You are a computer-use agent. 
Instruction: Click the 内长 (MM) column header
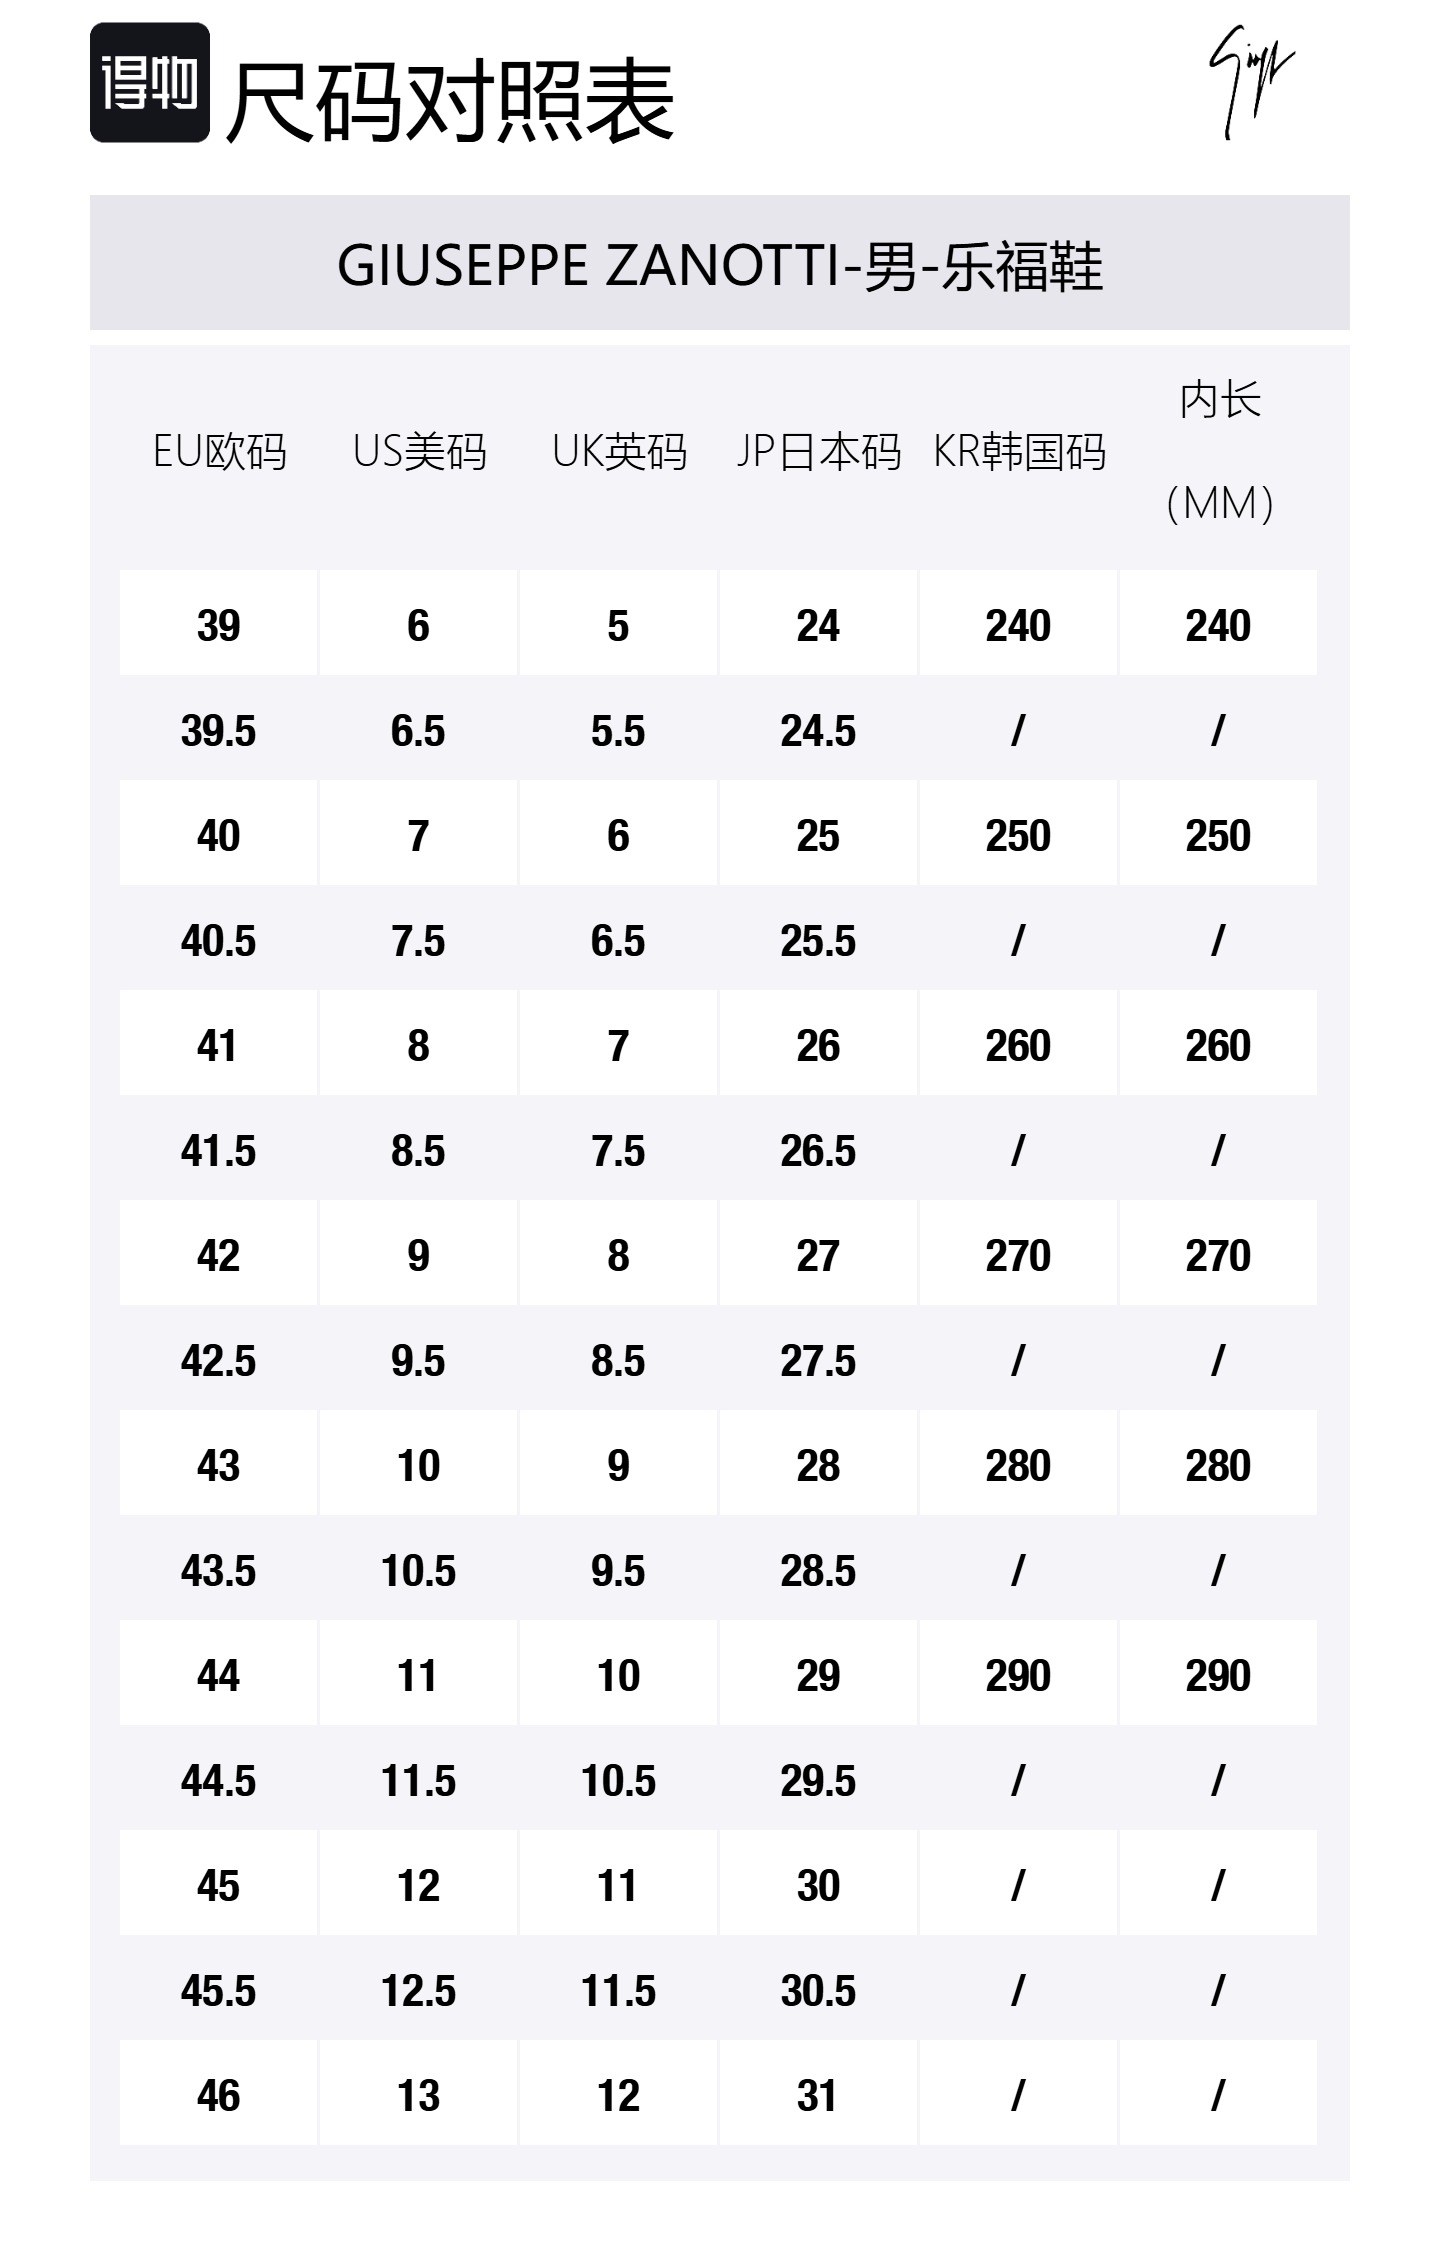point(1218,452)
